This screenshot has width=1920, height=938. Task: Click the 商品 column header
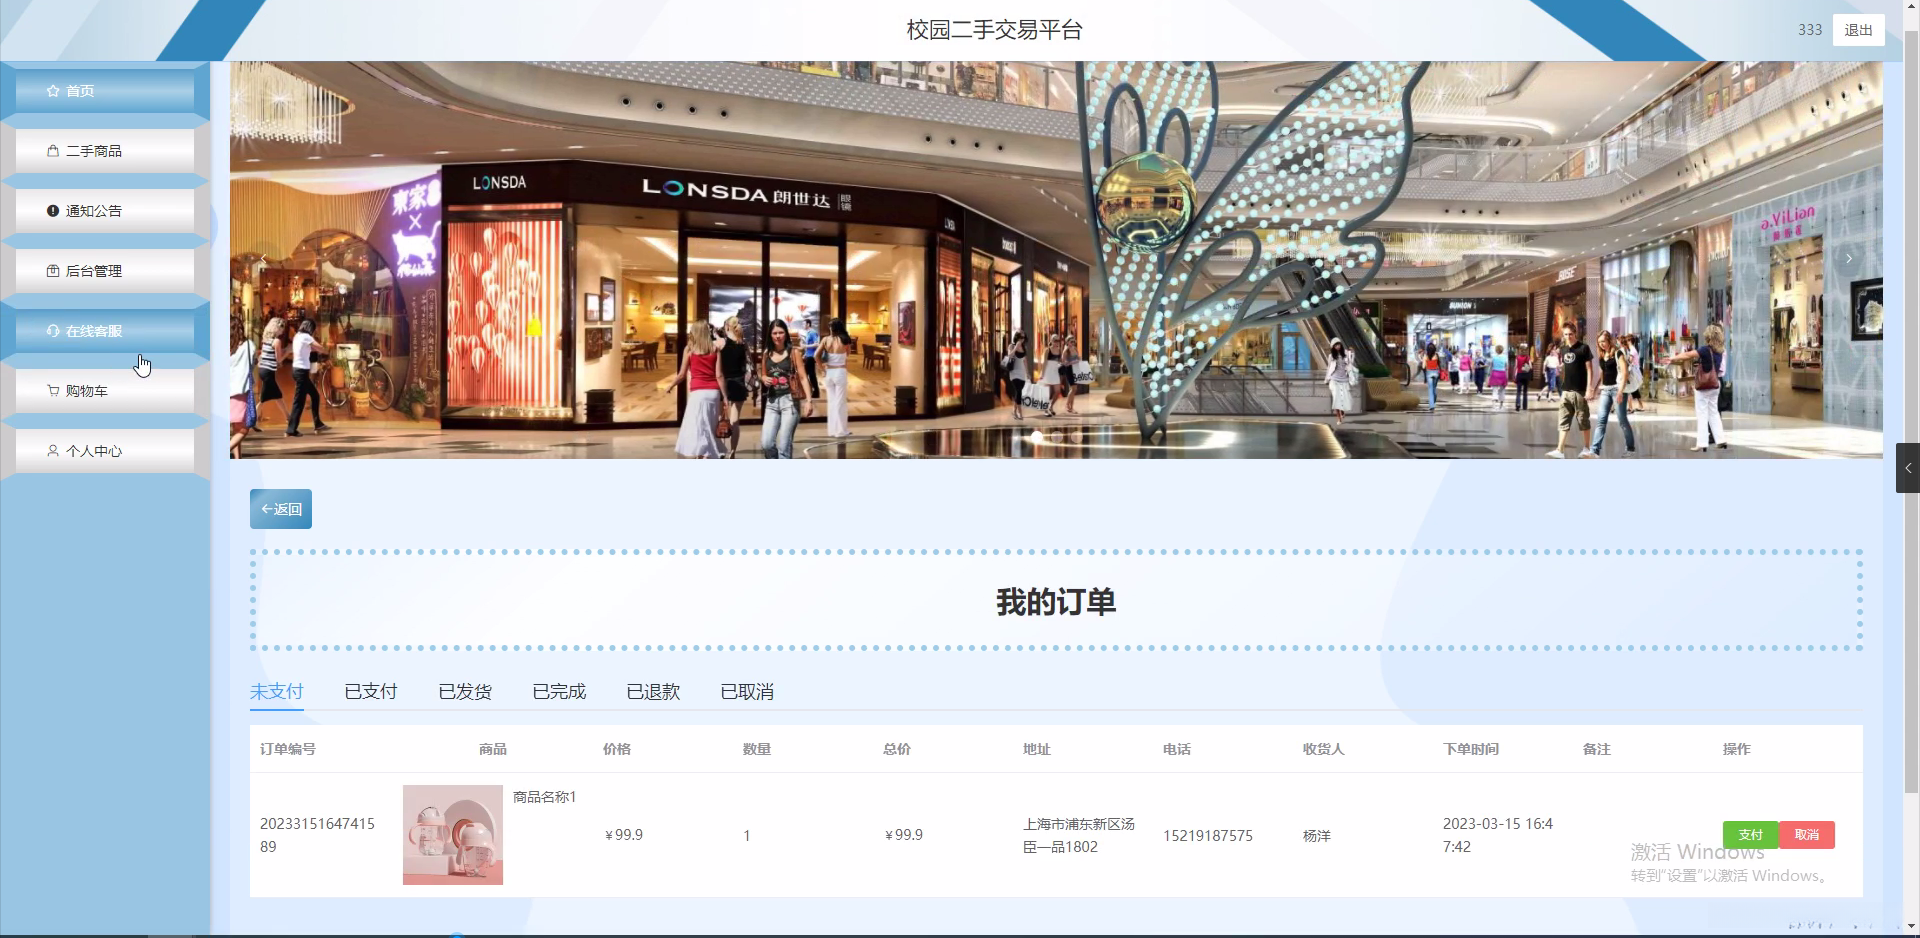[x=493, y=749]
